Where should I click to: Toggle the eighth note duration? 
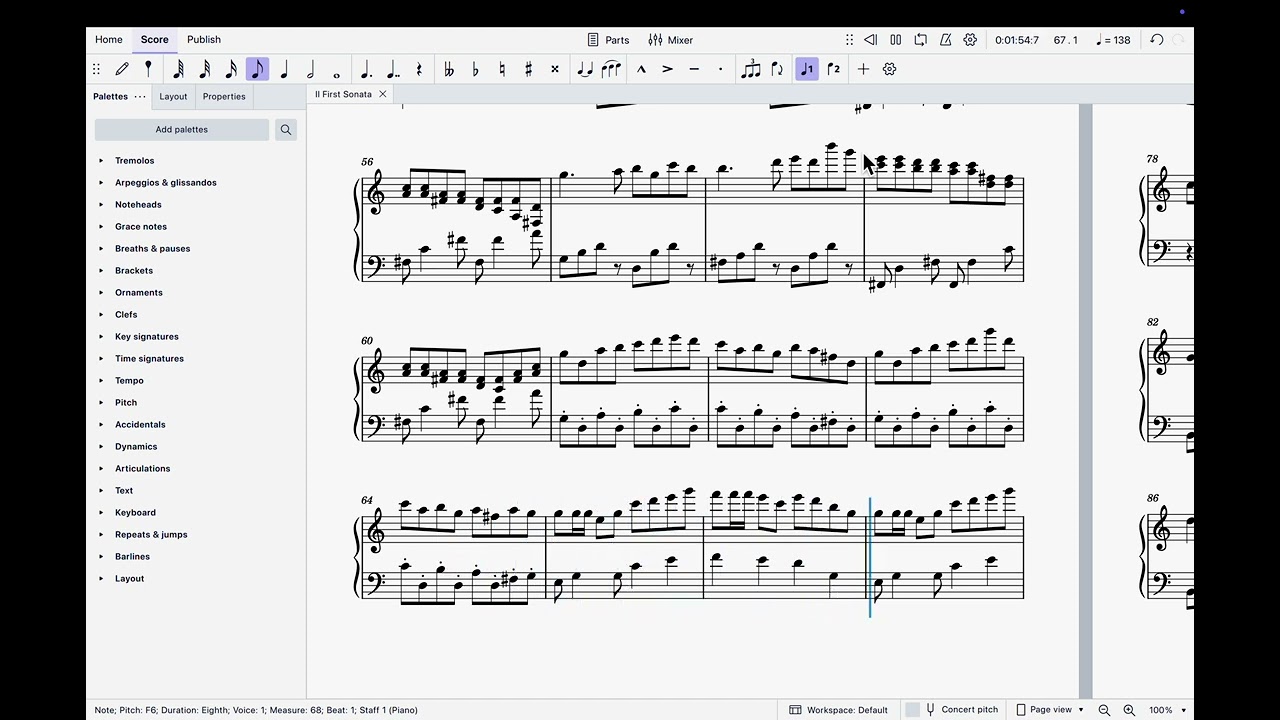pos(257,69)
